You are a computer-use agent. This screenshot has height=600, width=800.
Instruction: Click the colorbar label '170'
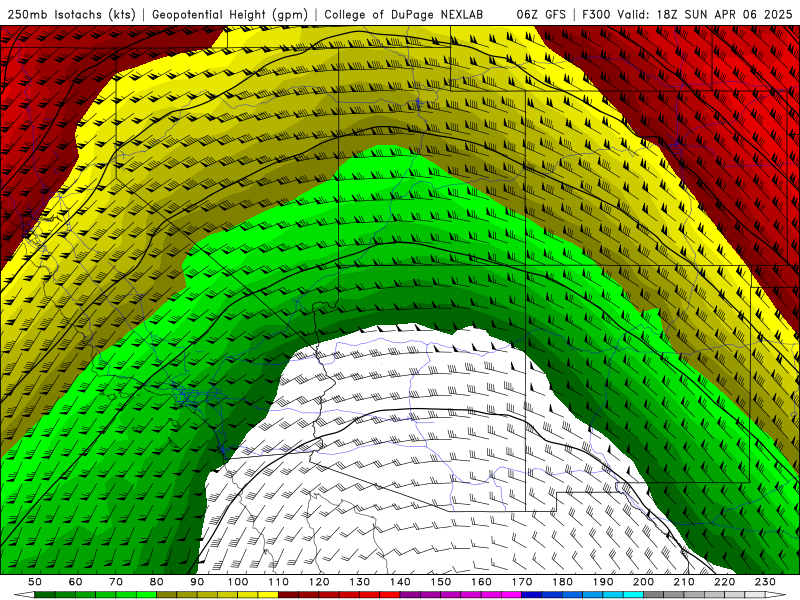522,582
